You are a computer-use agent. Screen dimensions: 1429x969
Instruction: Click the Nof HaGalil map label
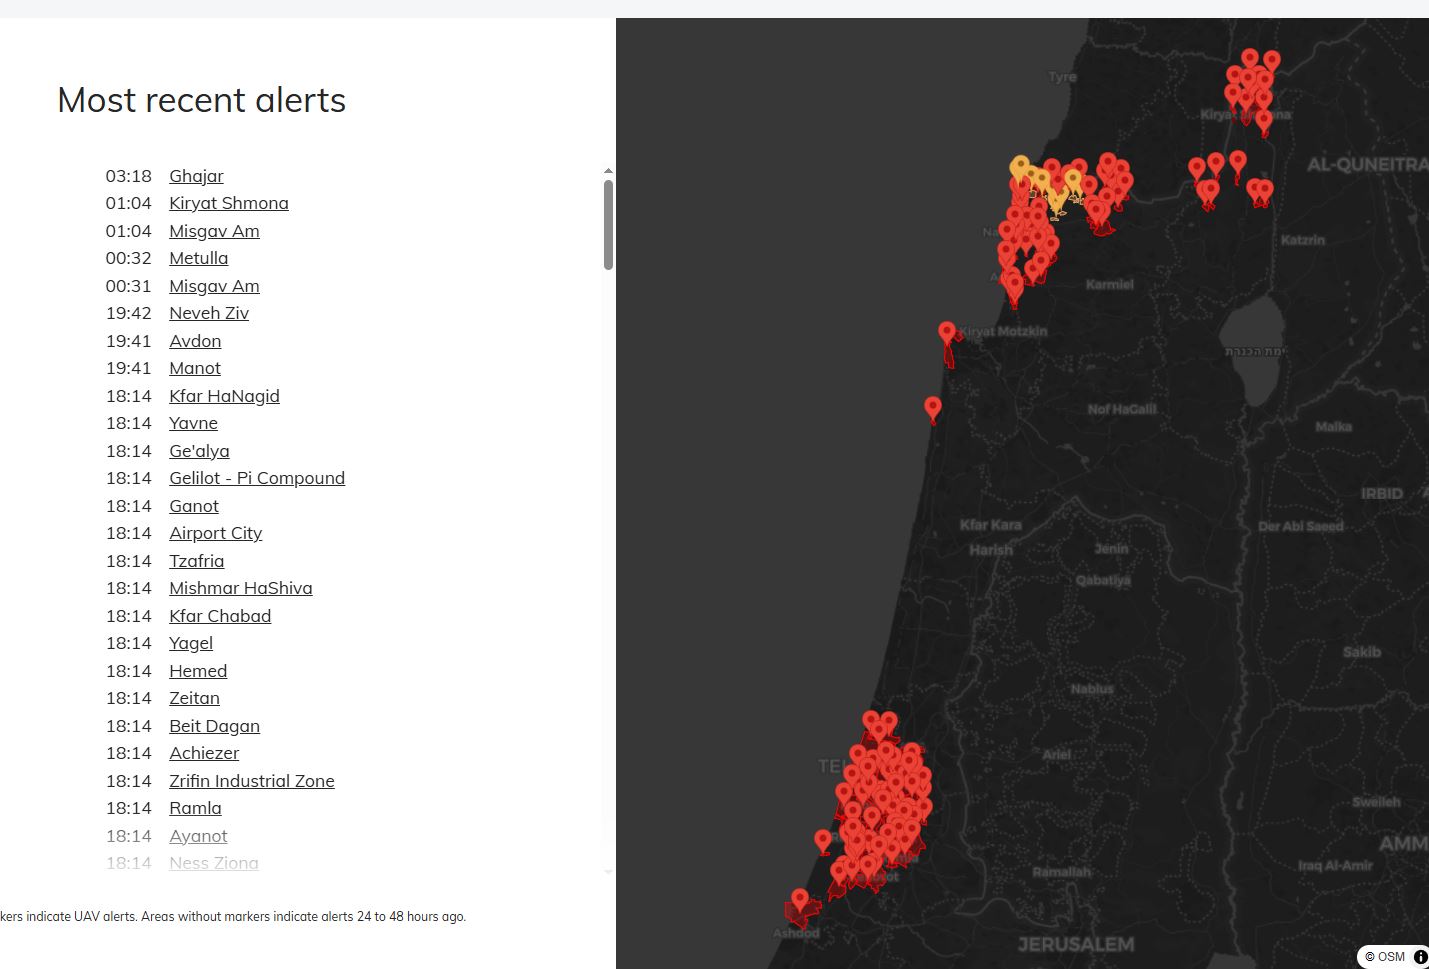click(x=1122, y=409)
